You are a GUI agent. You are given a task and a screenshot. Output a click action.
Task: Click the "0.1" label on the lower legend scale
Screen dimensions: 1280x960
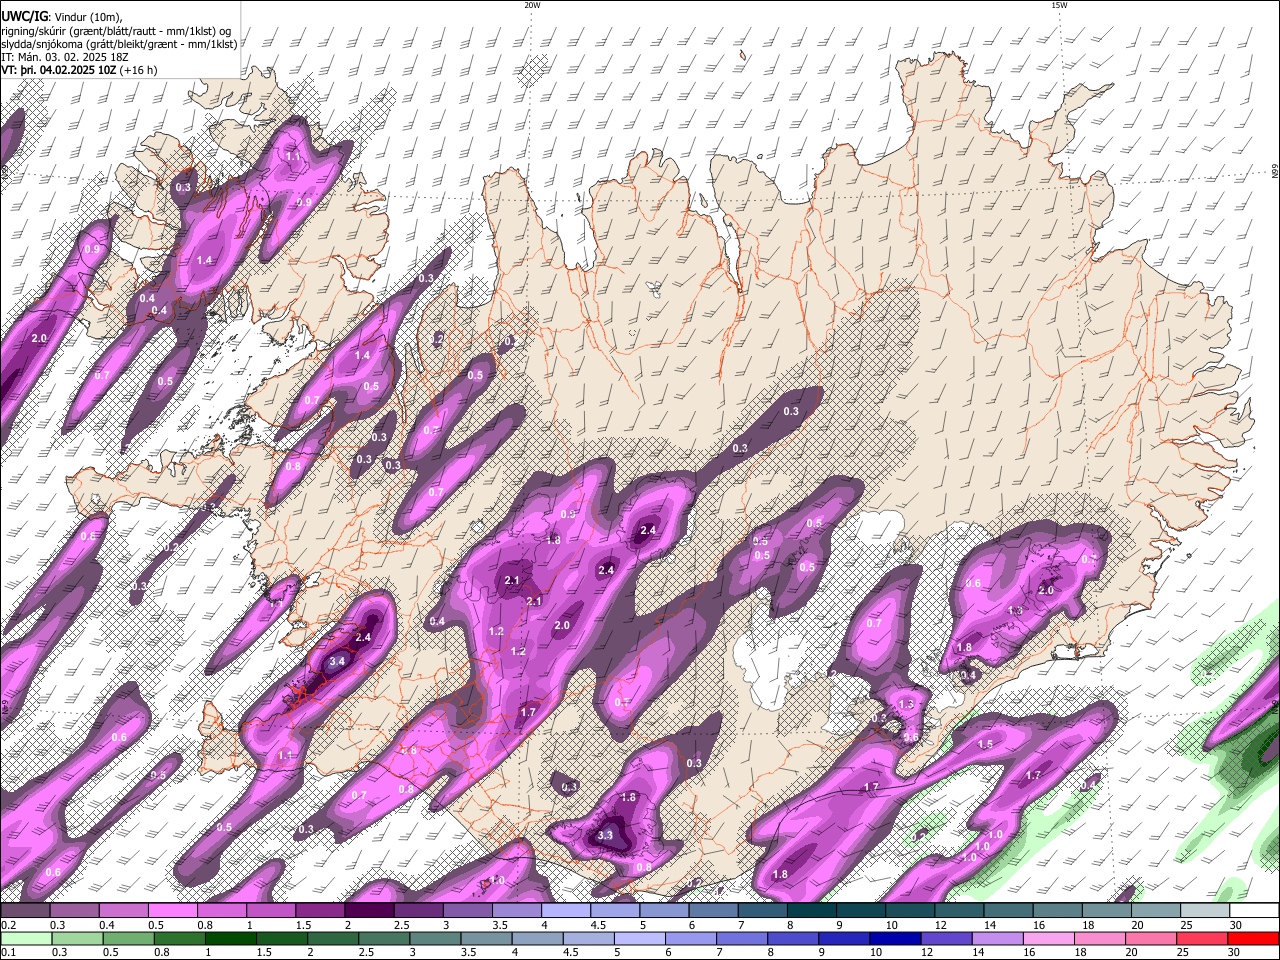8,952
